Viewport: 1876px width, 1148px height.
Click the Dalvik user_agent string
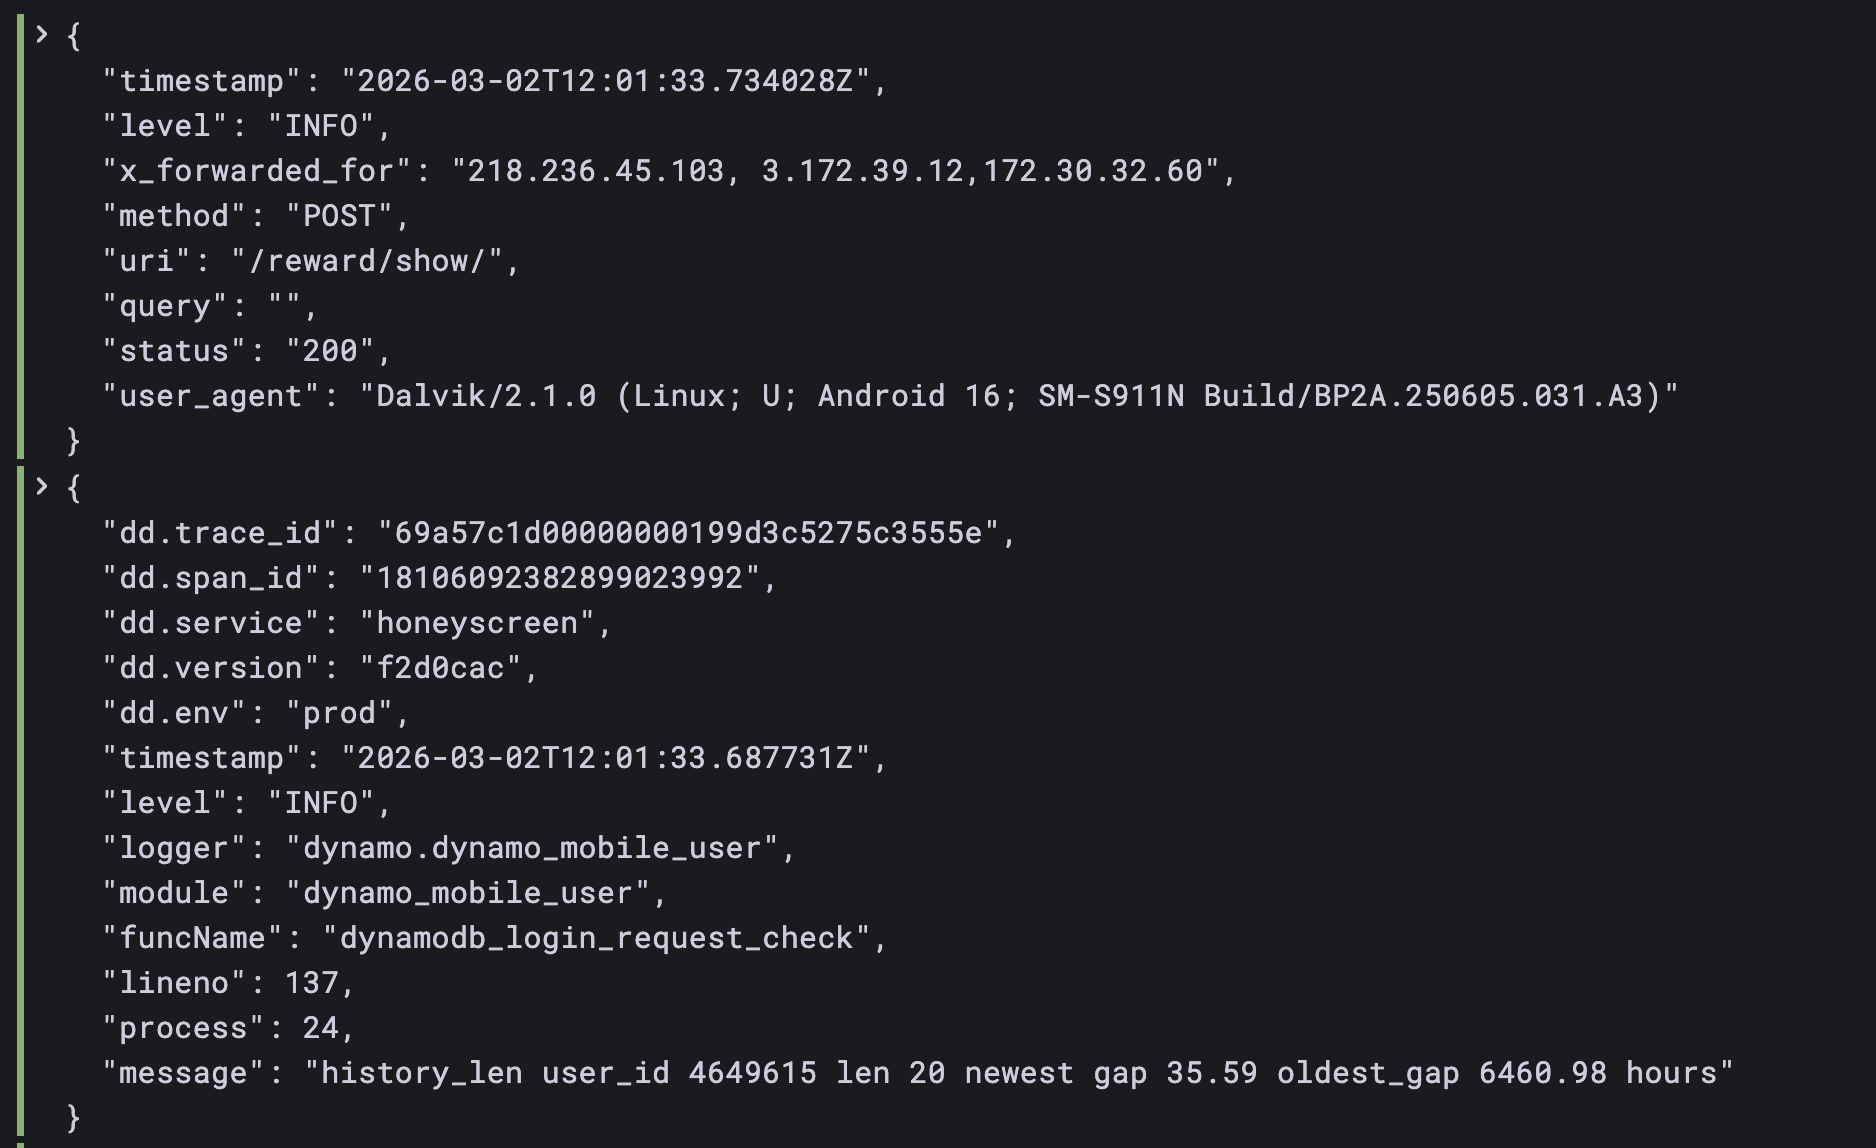point(1018,396)
